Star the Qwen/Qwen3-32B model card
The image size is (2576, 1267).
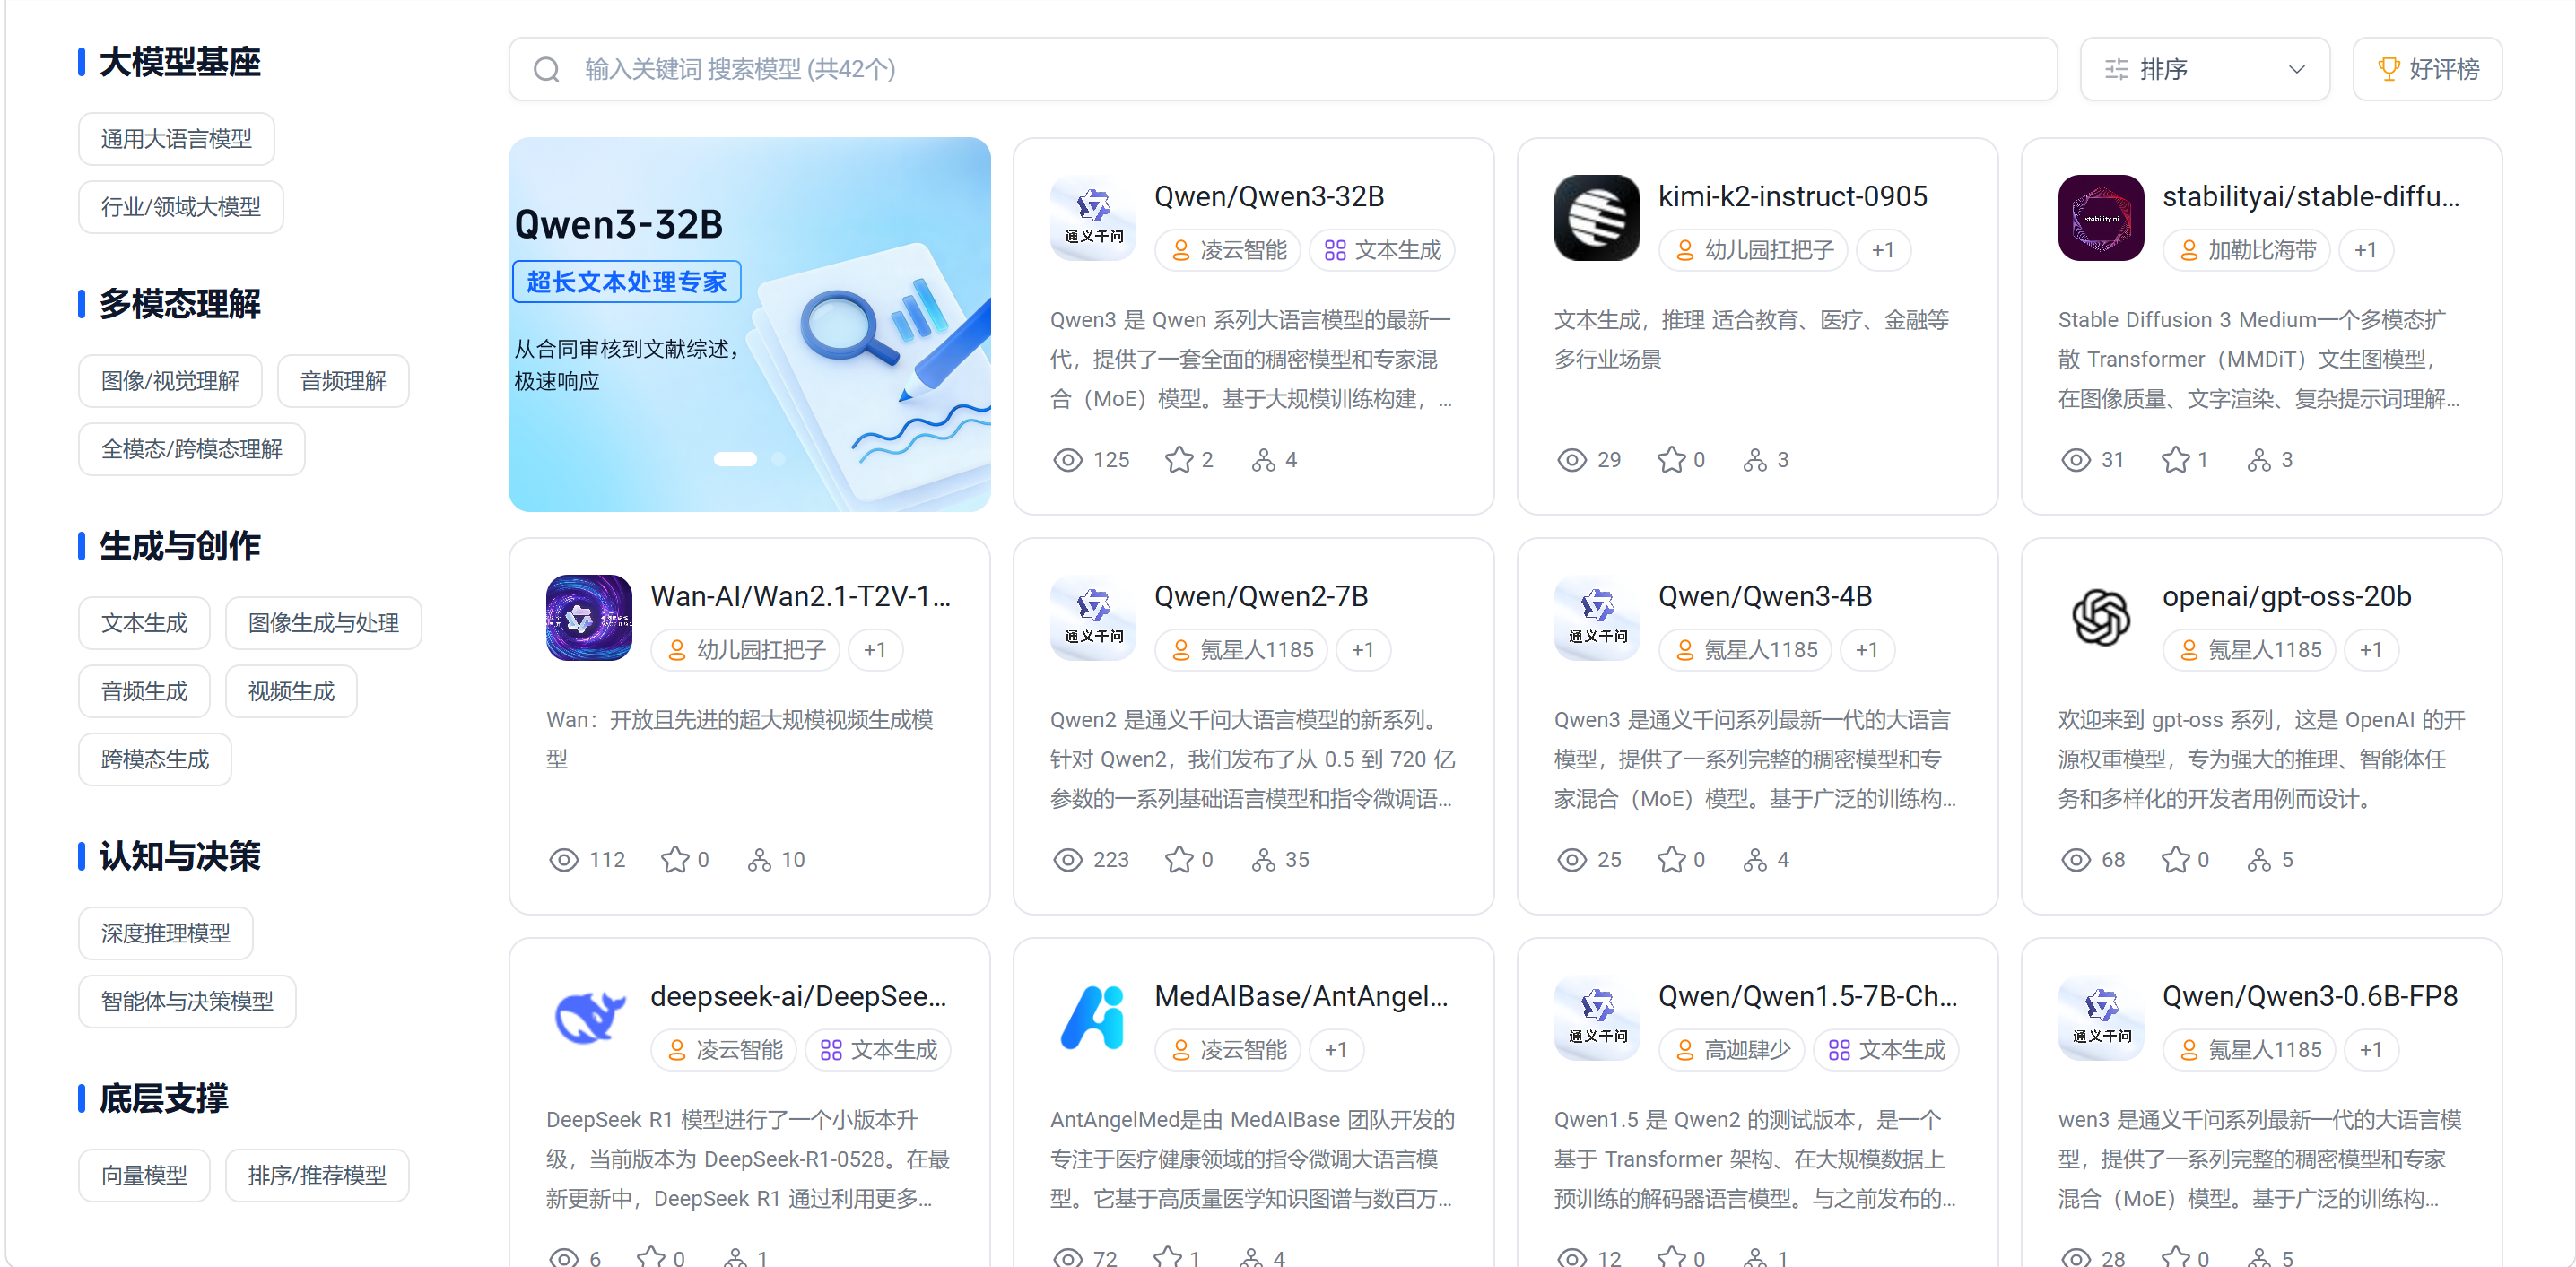coord(1179,460)
